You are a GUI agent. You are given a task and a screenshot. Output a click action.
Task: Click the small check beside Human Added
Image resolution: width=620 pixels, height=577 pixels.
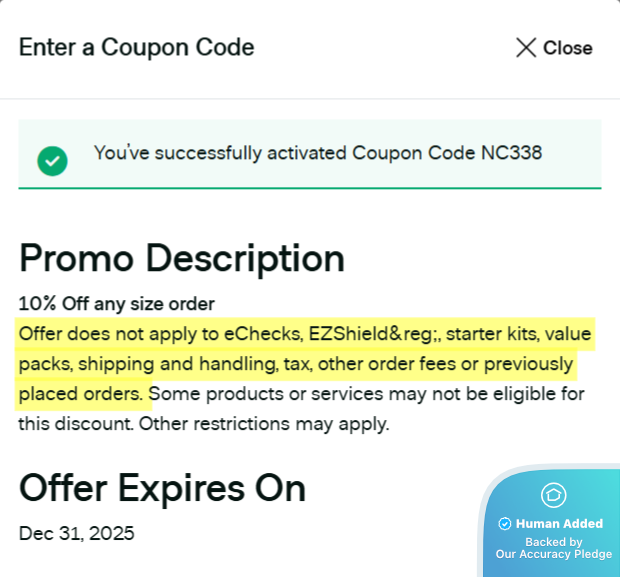(505, 523)
